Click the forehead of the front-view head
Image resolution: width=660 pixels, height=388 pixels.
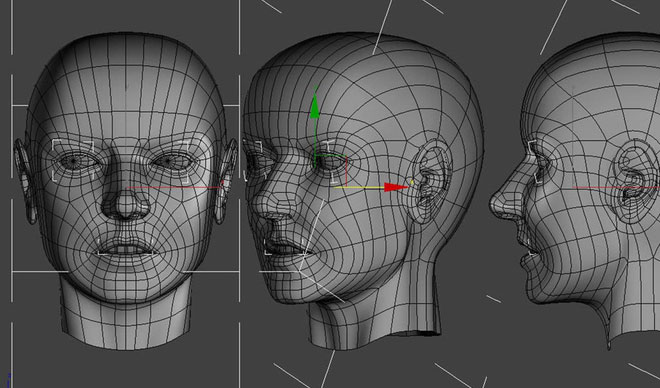(125, 97)
